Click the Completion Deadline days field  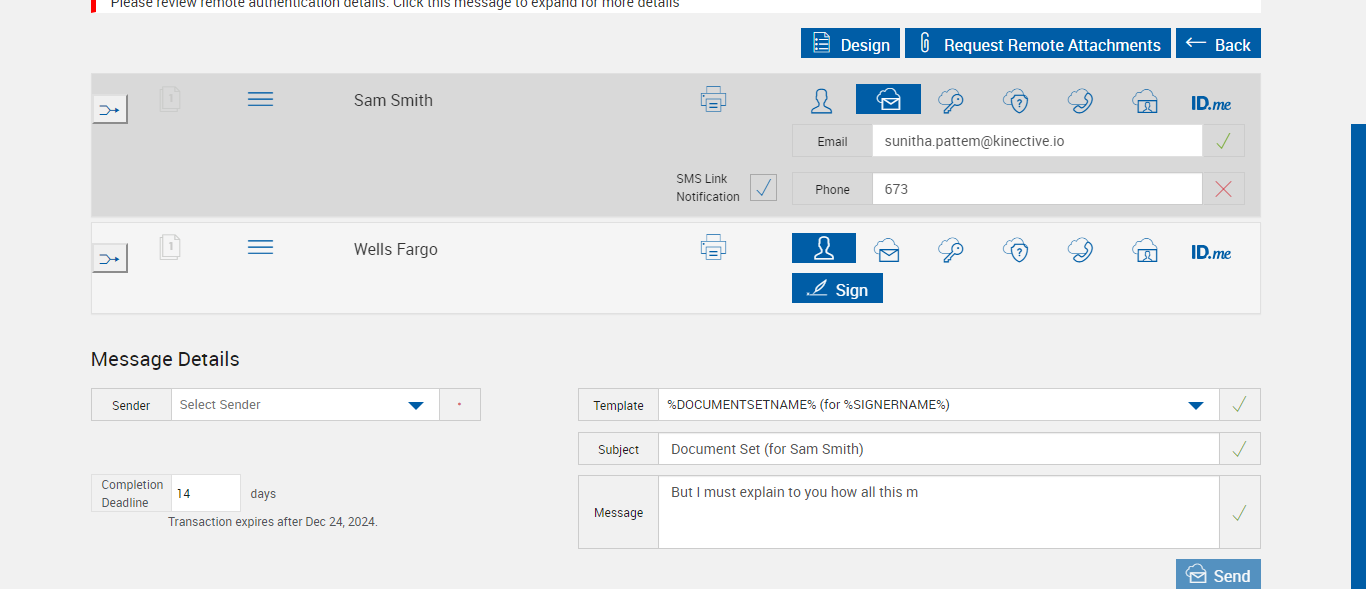coord(206,493)
